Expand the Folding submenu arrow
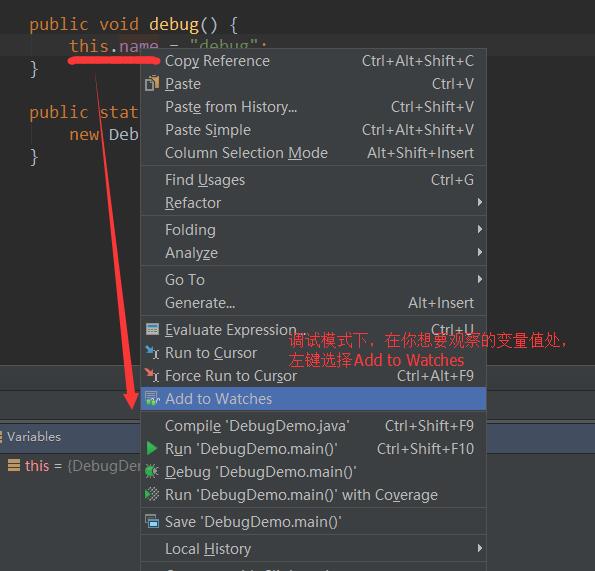The width and height of the screenshot is (595, 571). pyautogui.click(x=480, y=229)
